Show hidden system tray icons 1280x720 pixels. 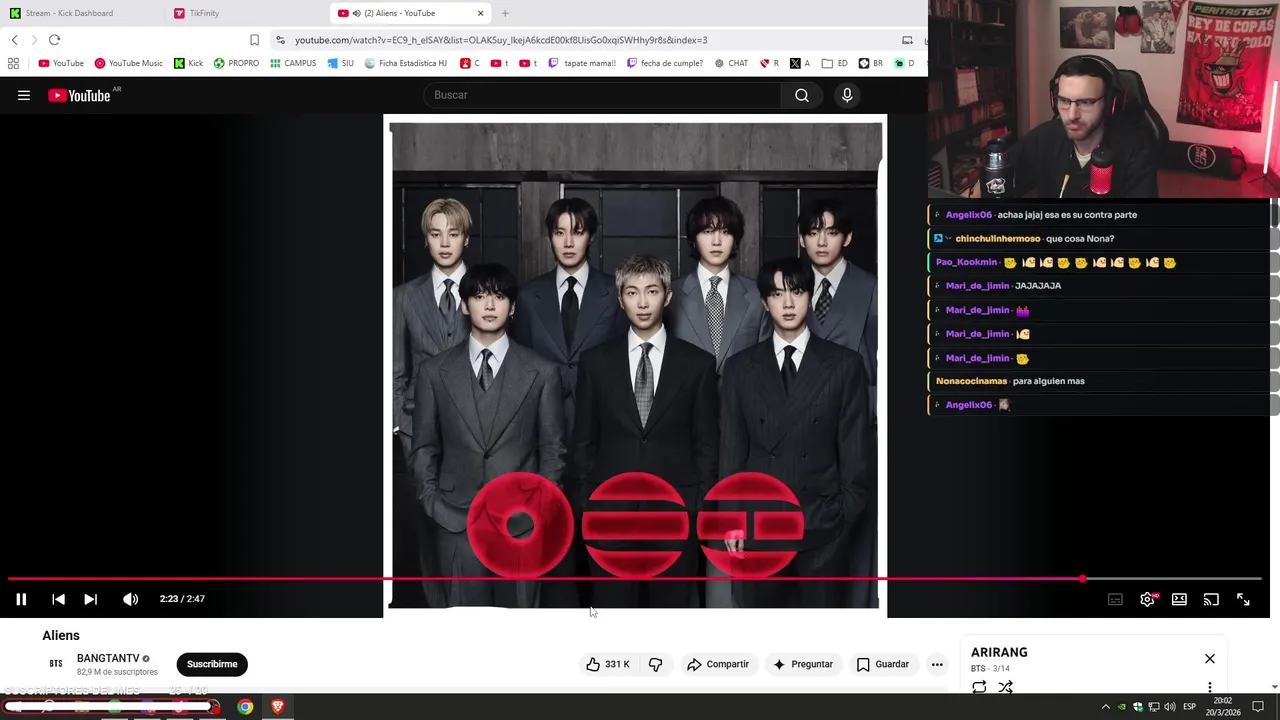click(1105, 707)
